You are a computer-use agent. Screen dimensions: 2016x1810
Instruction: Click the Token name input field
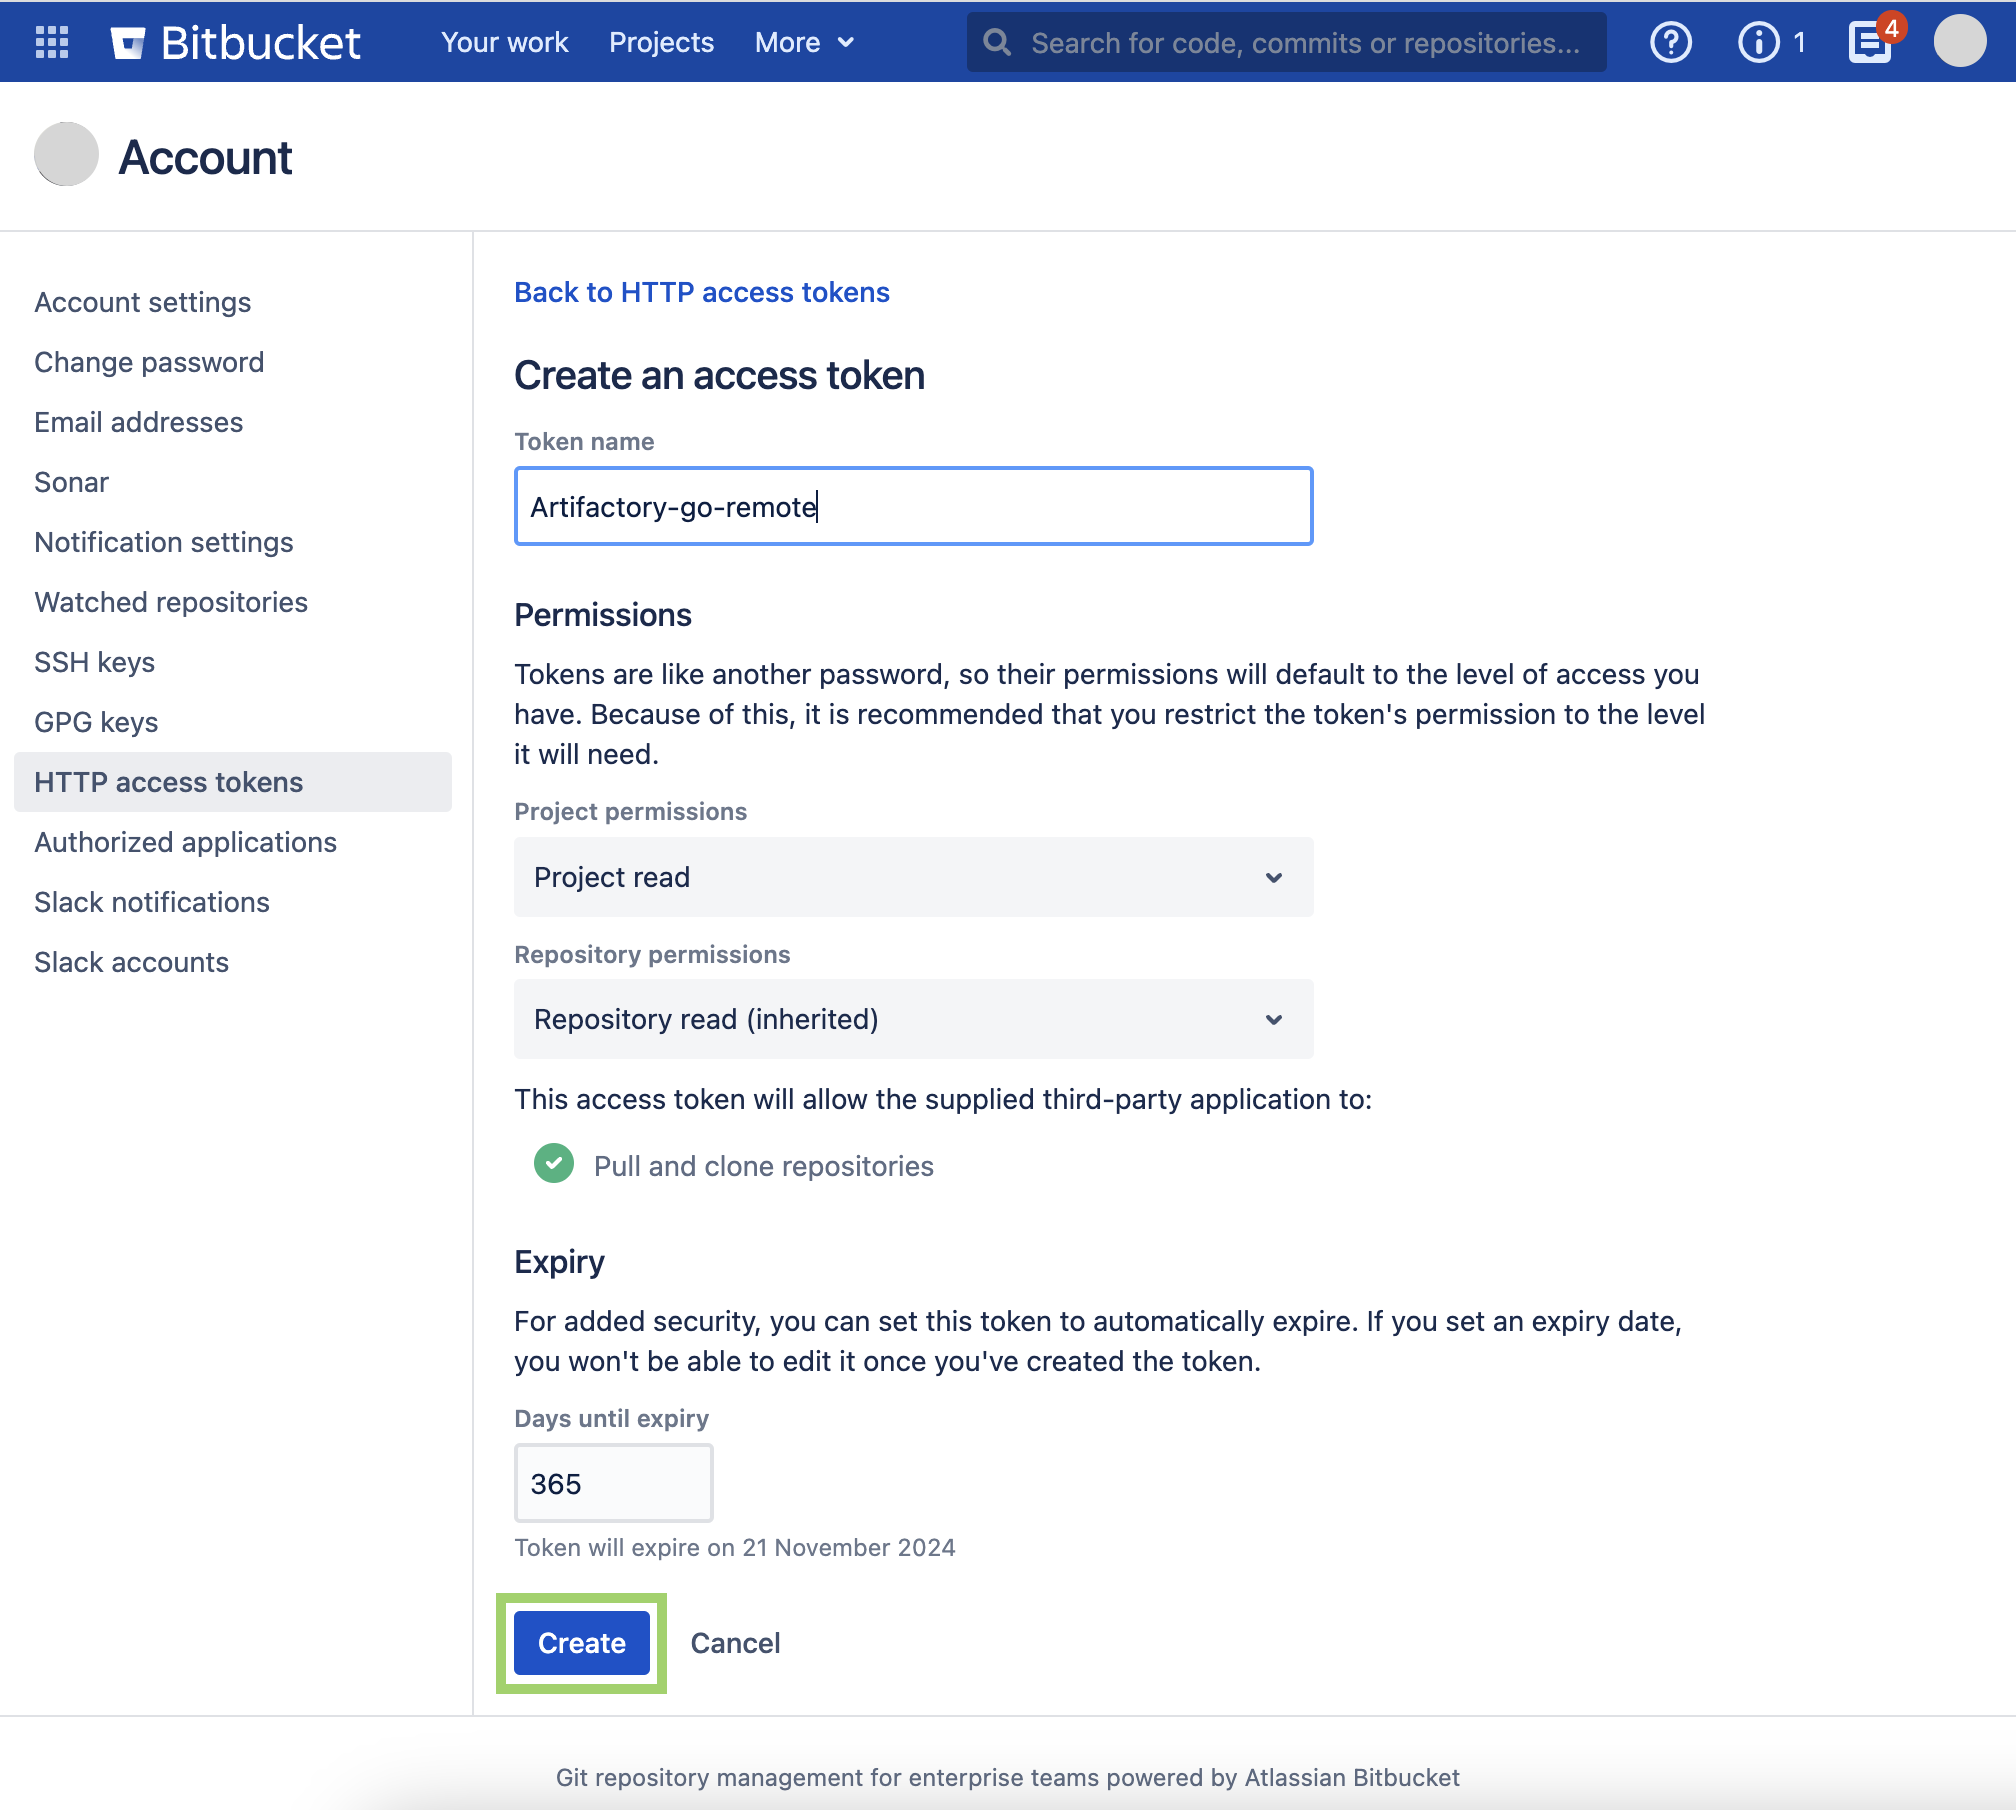click(912, 506)
